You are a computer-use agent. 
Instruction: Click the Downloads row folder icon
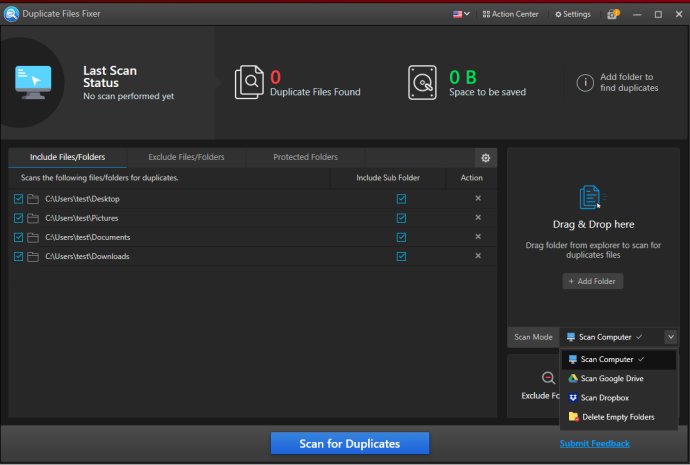[33, 256]
